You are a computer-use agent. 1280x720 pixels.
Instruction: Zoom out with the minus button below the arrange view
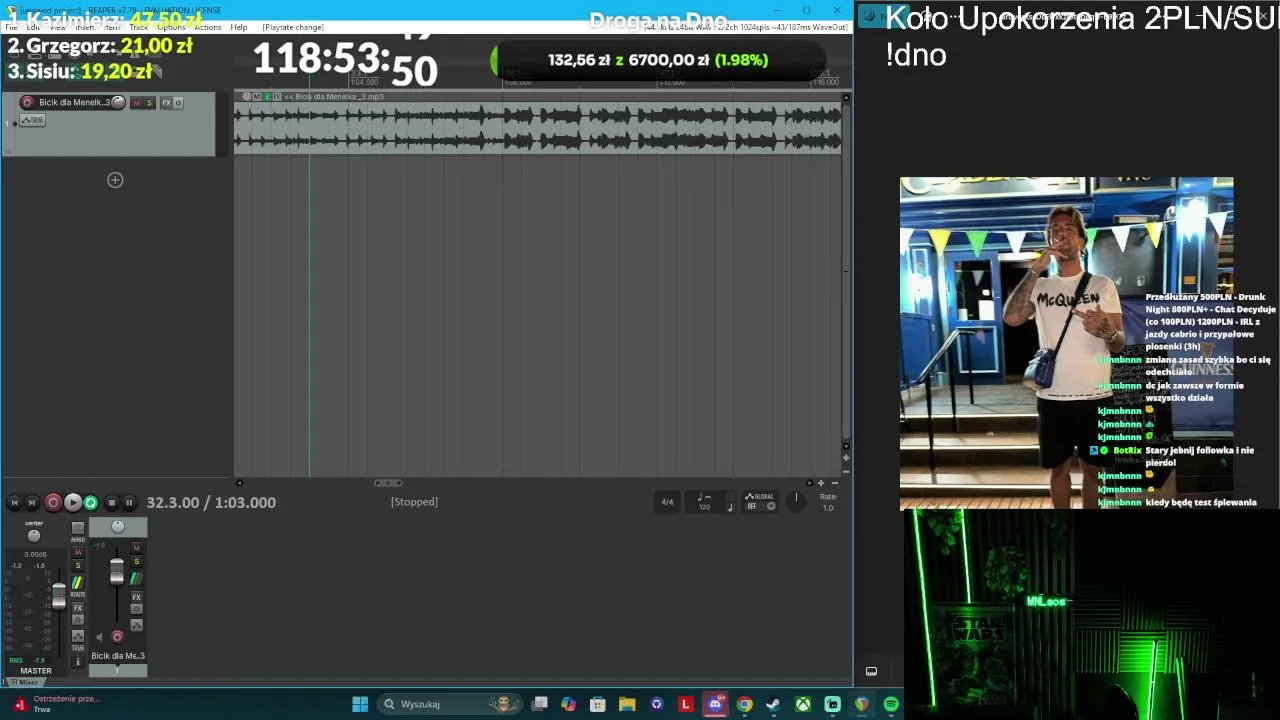coord(835,483)
